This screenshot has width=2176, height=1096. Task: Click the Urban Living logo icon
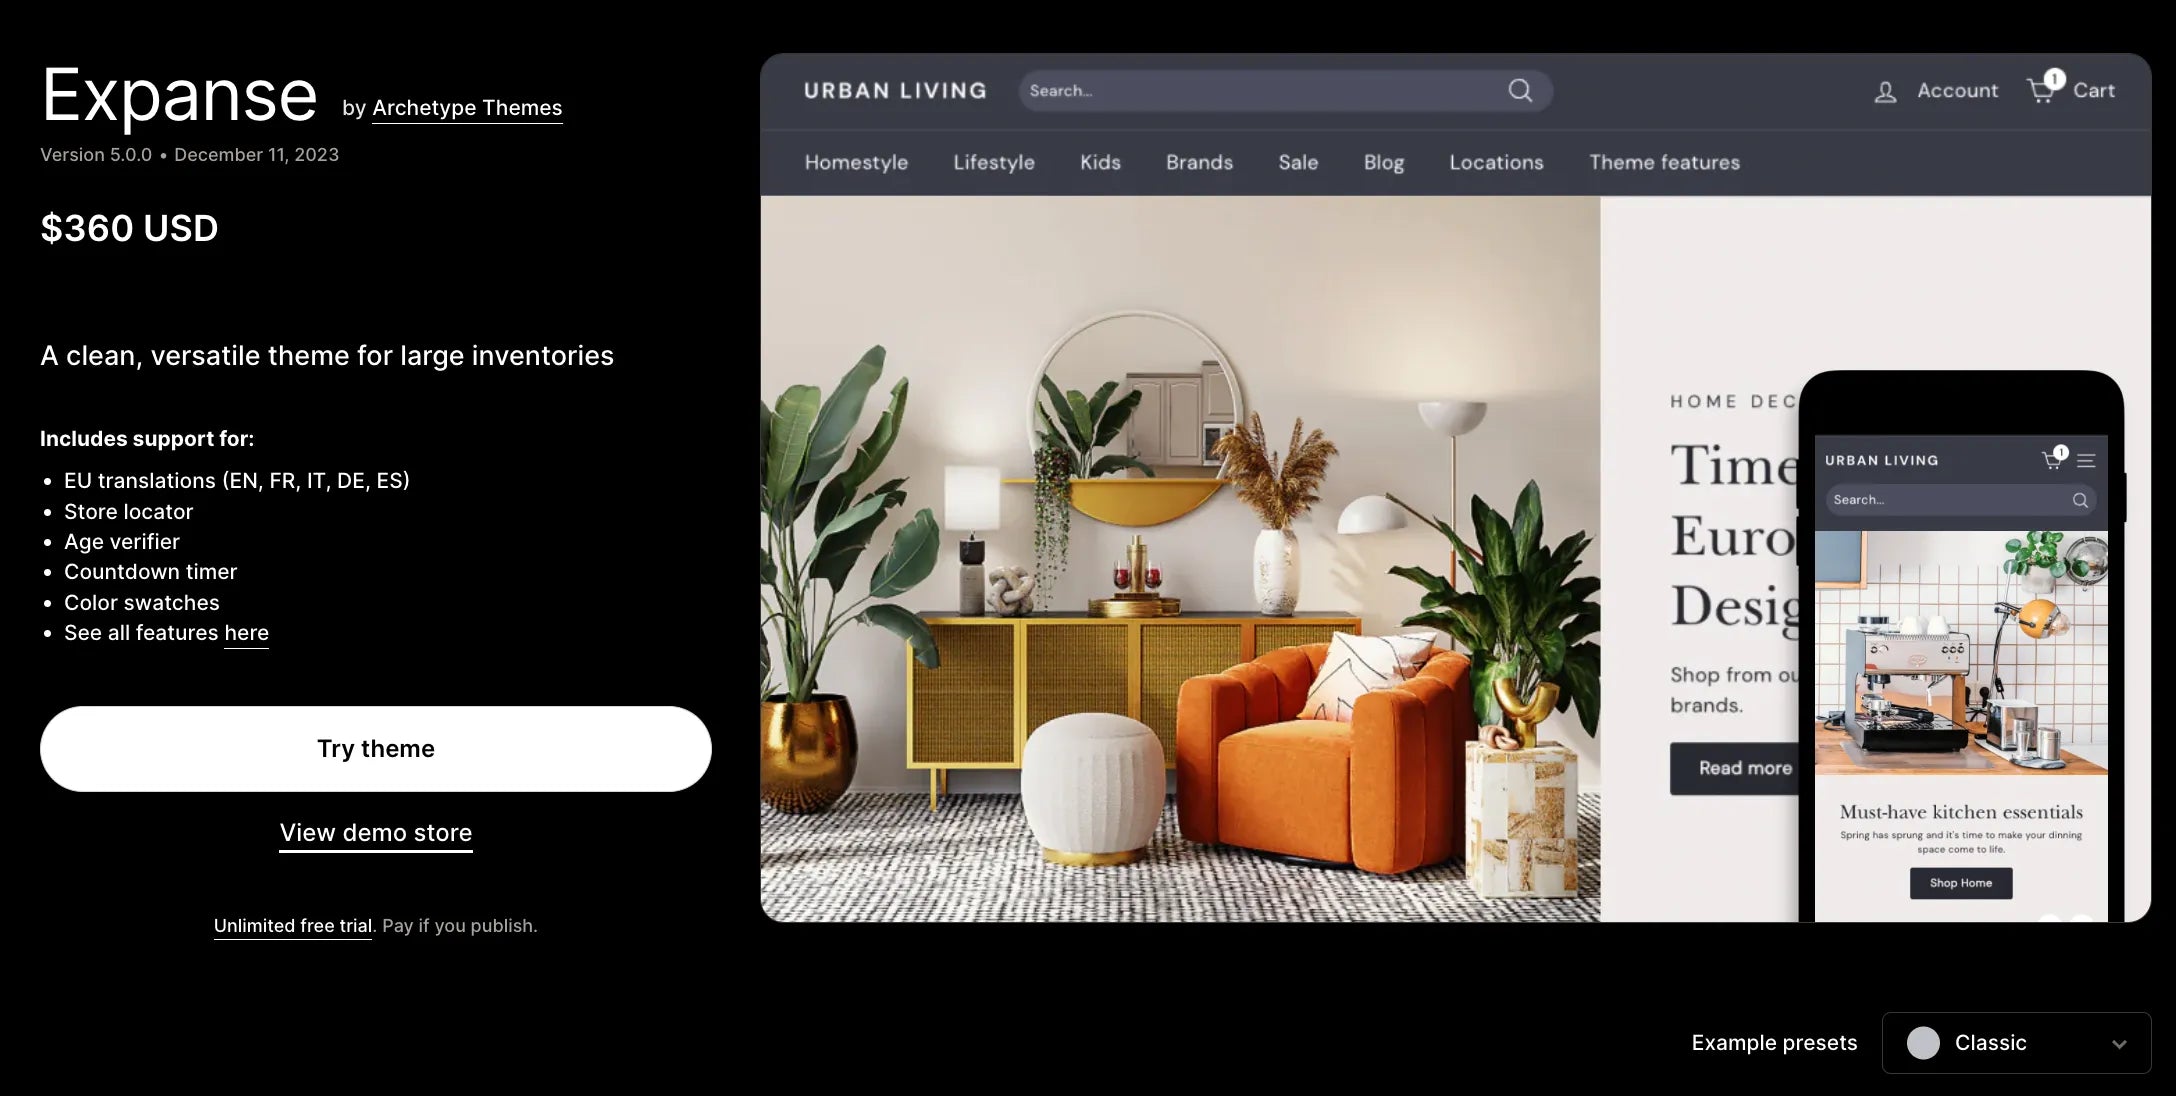coord(893,89)
